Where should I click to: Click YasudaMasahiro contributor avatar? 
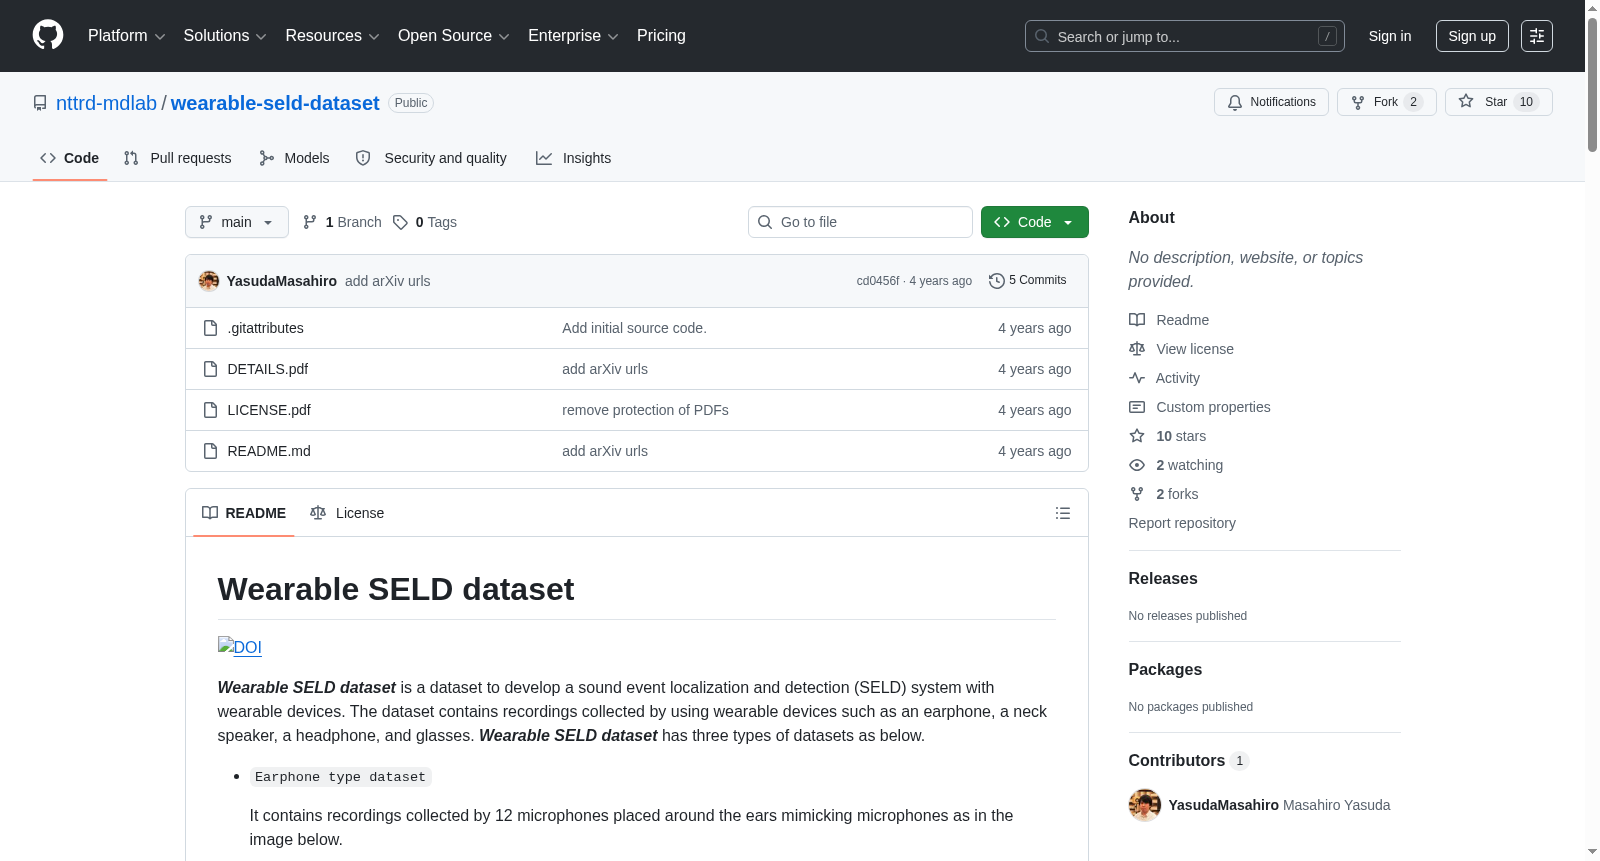pyautogui.click(x=1145, y=805)
